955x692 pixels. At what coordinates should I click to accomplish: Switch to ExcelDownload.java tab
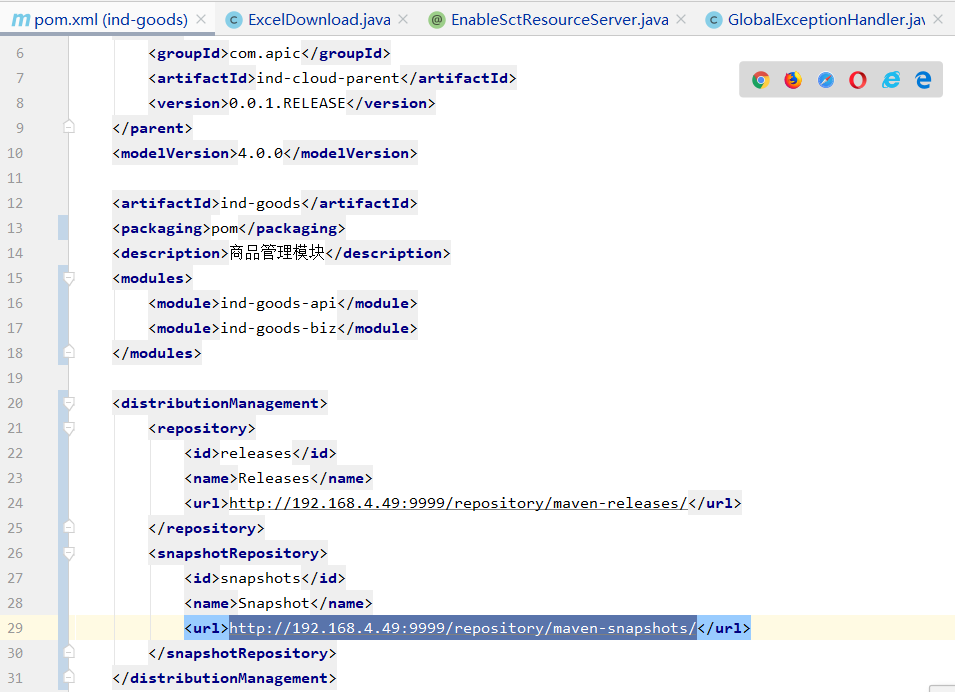click(x=319, y=20)
